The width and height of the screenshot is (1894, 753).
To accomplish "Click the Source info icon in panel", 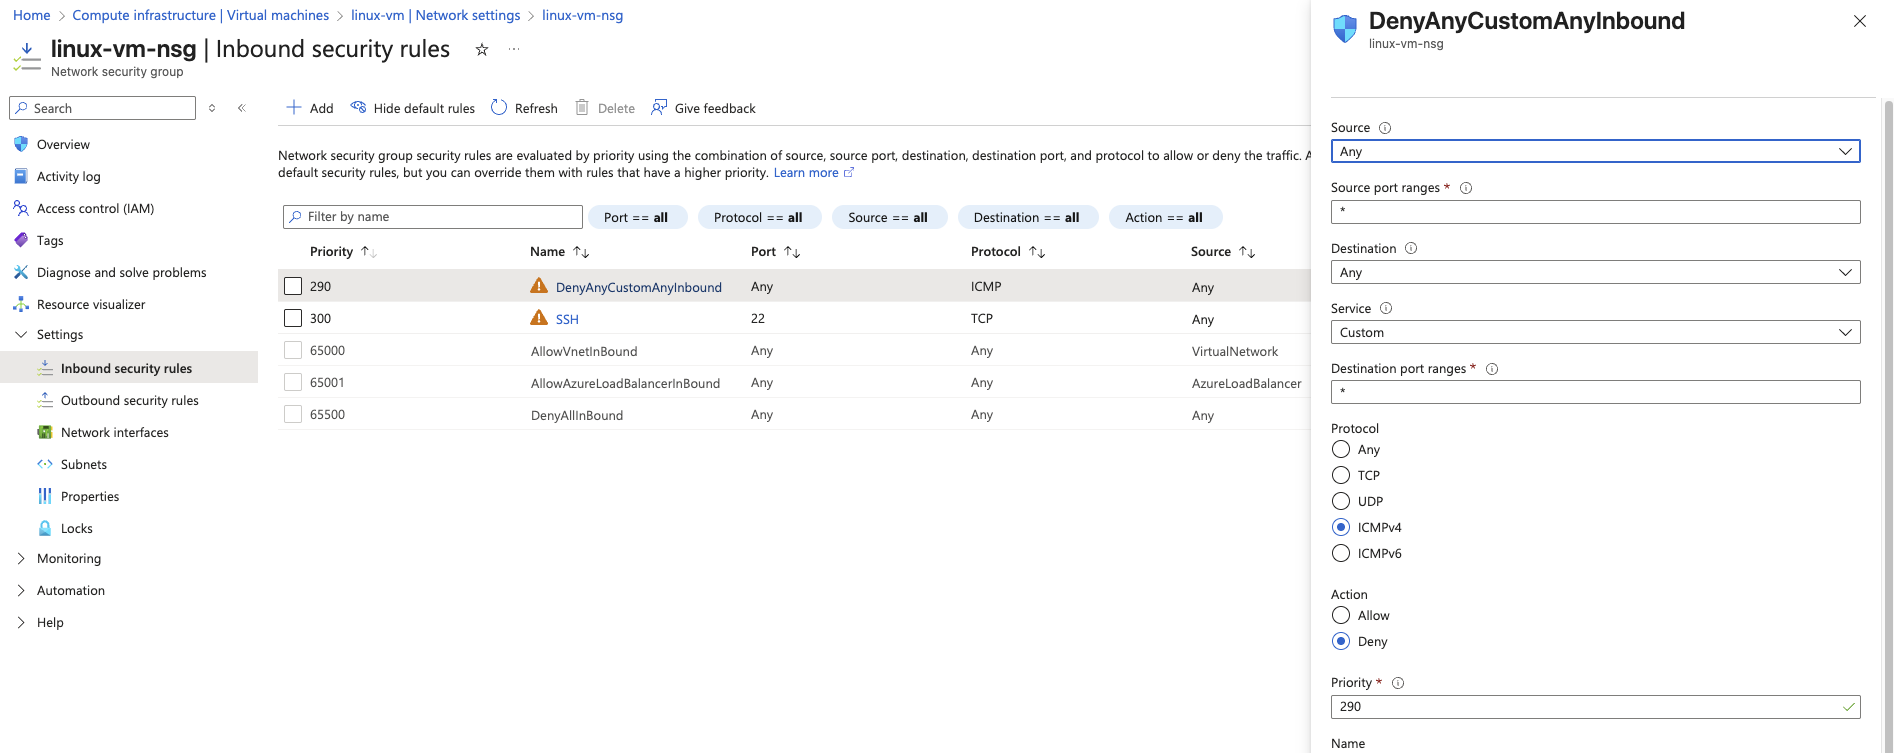I will [x=1385, y=128].
